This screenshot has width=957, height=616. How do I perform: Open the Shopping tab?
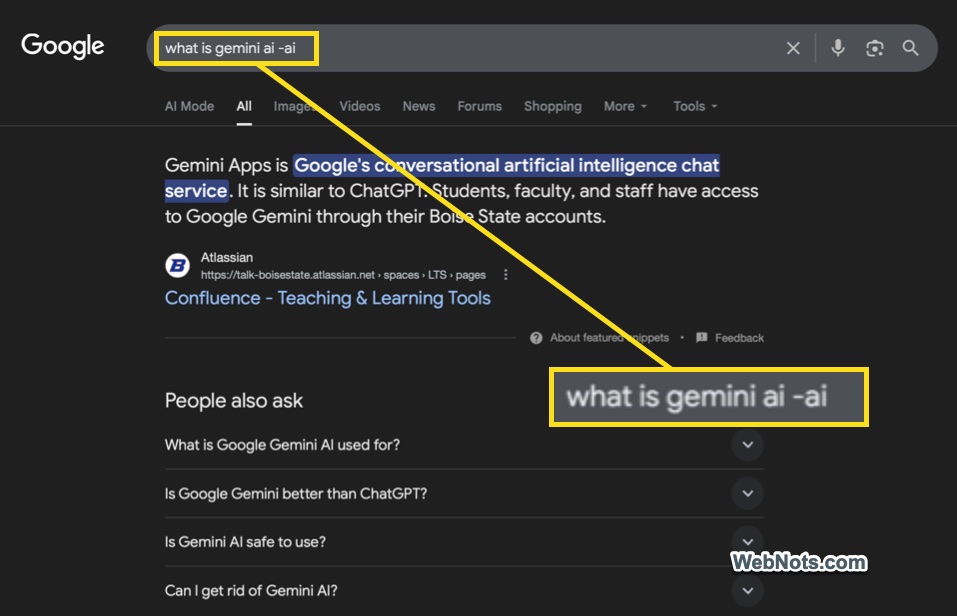[x=552, y=106]
